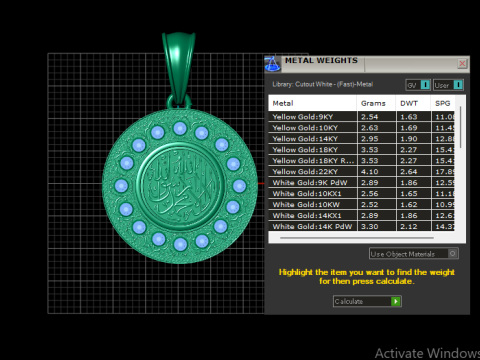Screen dimensions: 480x360
Task: Toggle Use Object Materials option
Action: [414, 254]
